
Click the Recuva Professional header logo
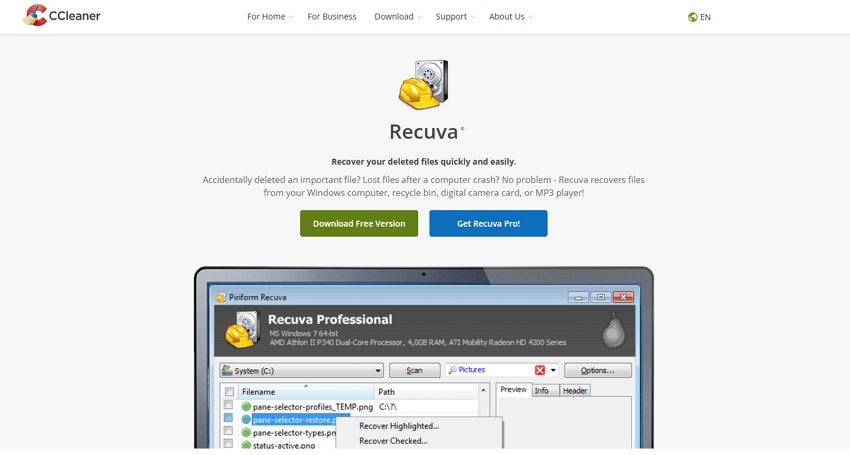click(242, 329)
